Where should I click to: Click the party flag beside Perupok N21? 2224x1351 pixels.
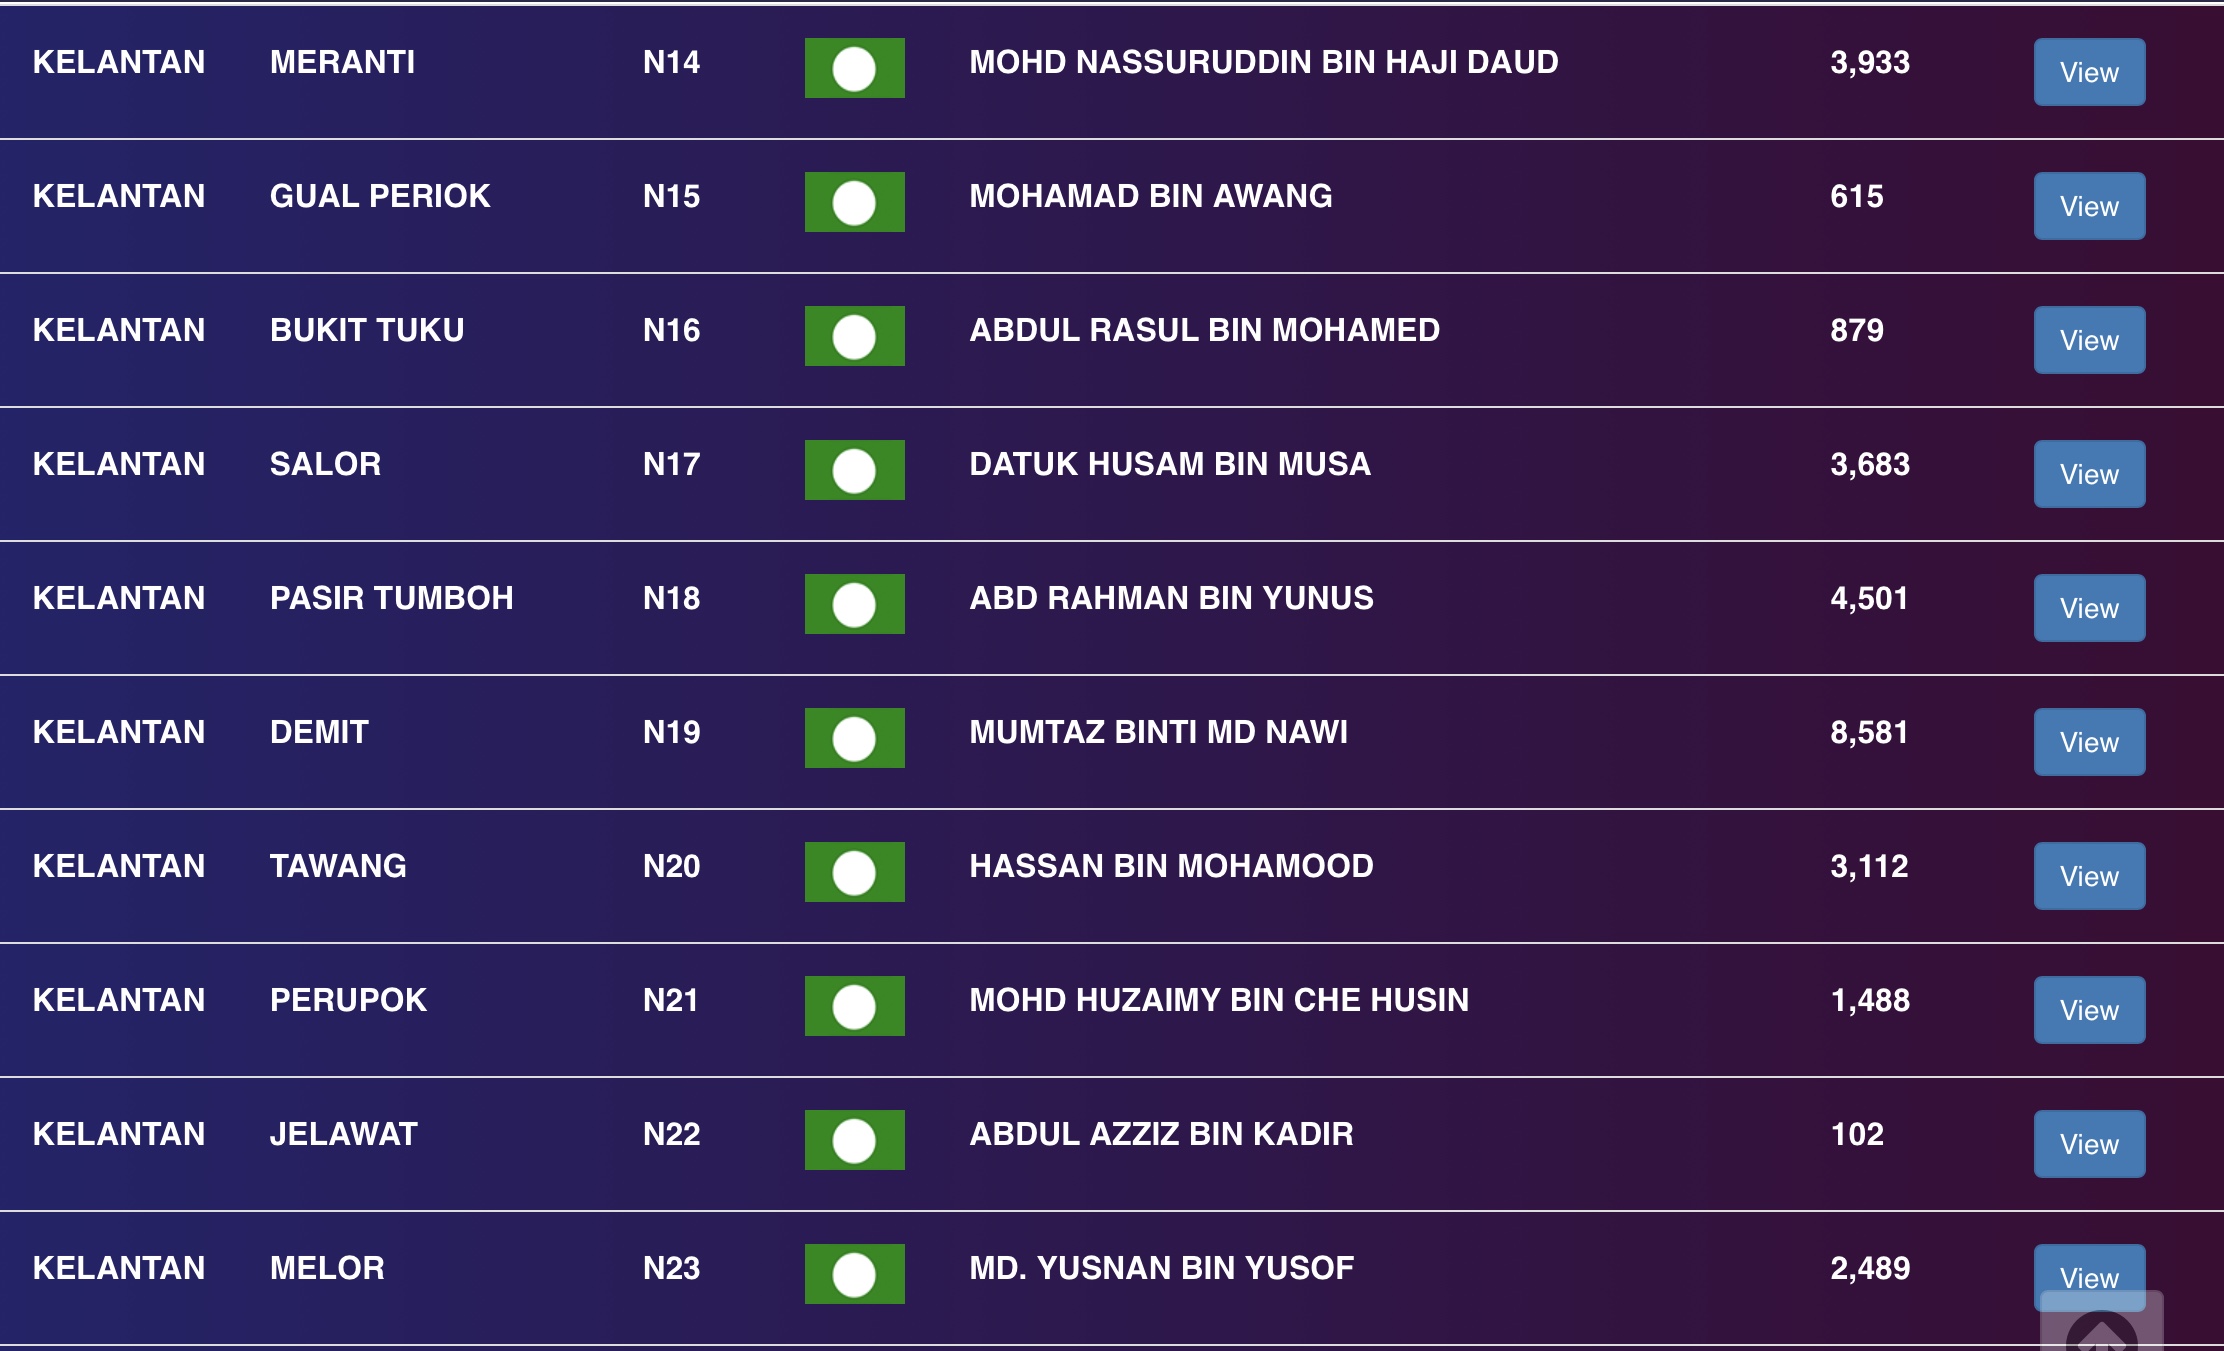tap(854, 1006)
